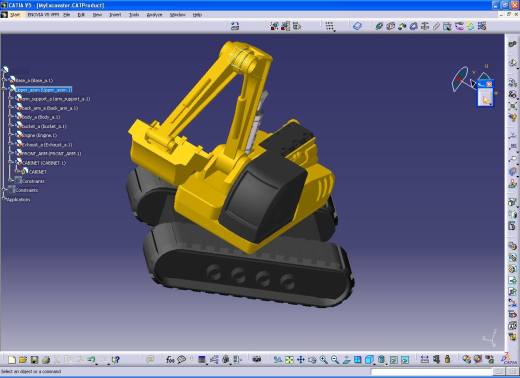Image resolution: width=520 pixels, height=378 pixels.
Task: Open the Isometric View cube dropdown
Action: coord(369,360)
